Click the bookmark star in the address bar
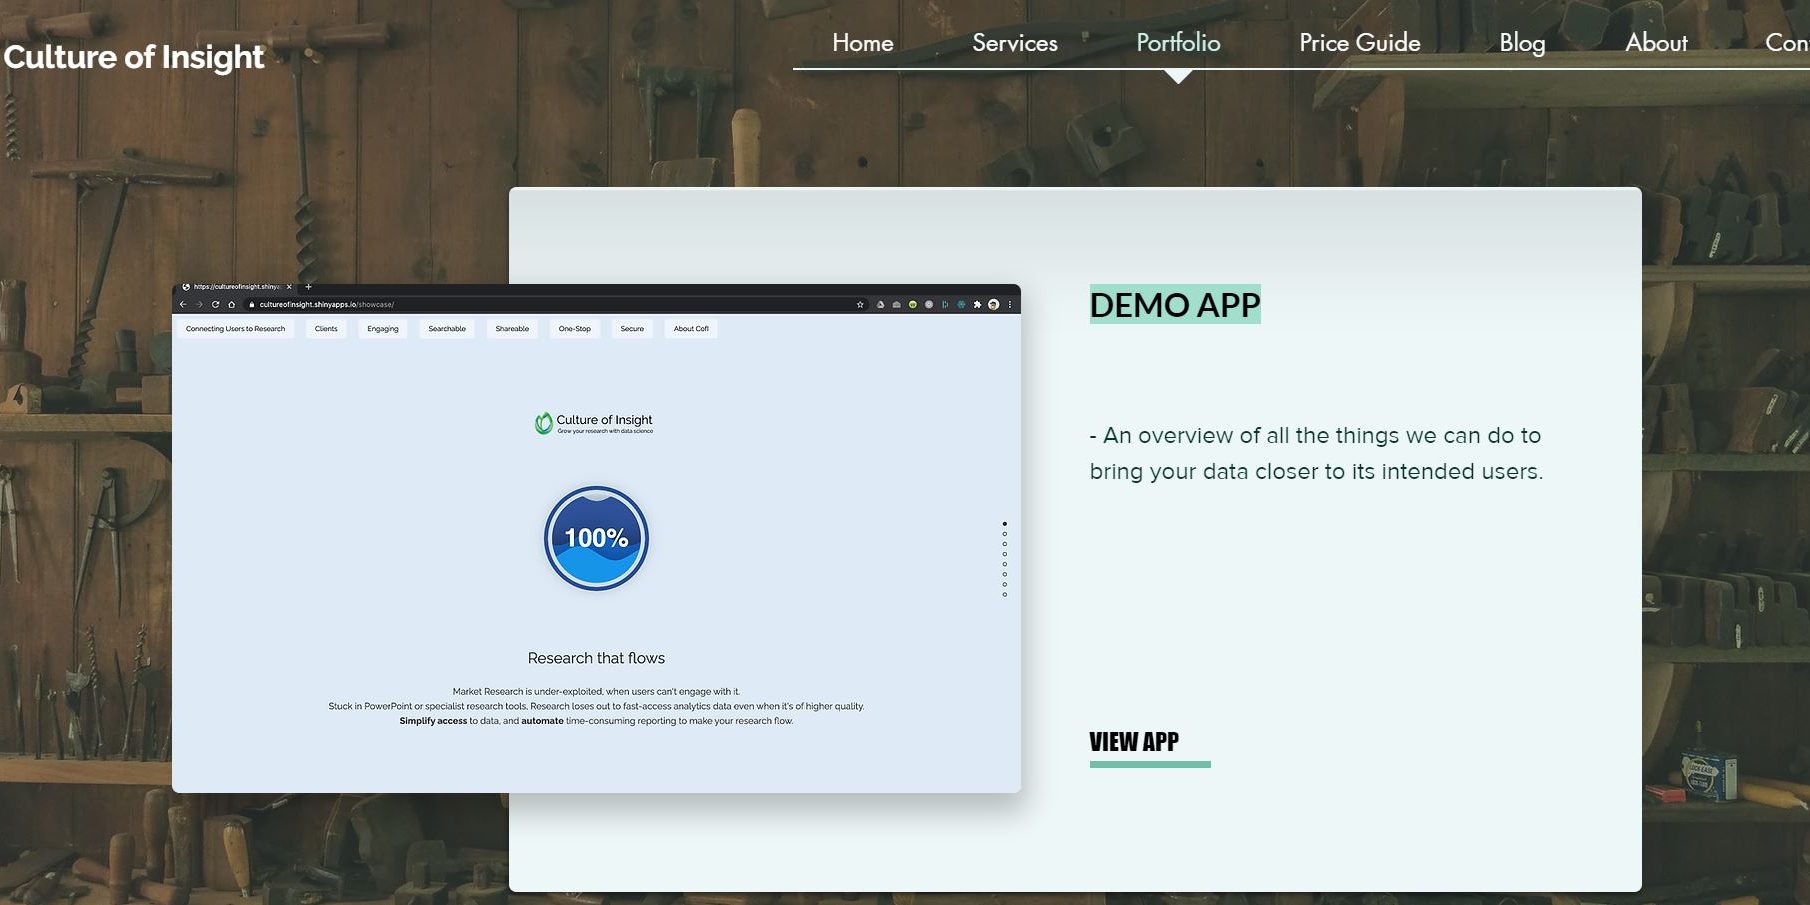Screen dimensions: 1810x905 (860, 305)
